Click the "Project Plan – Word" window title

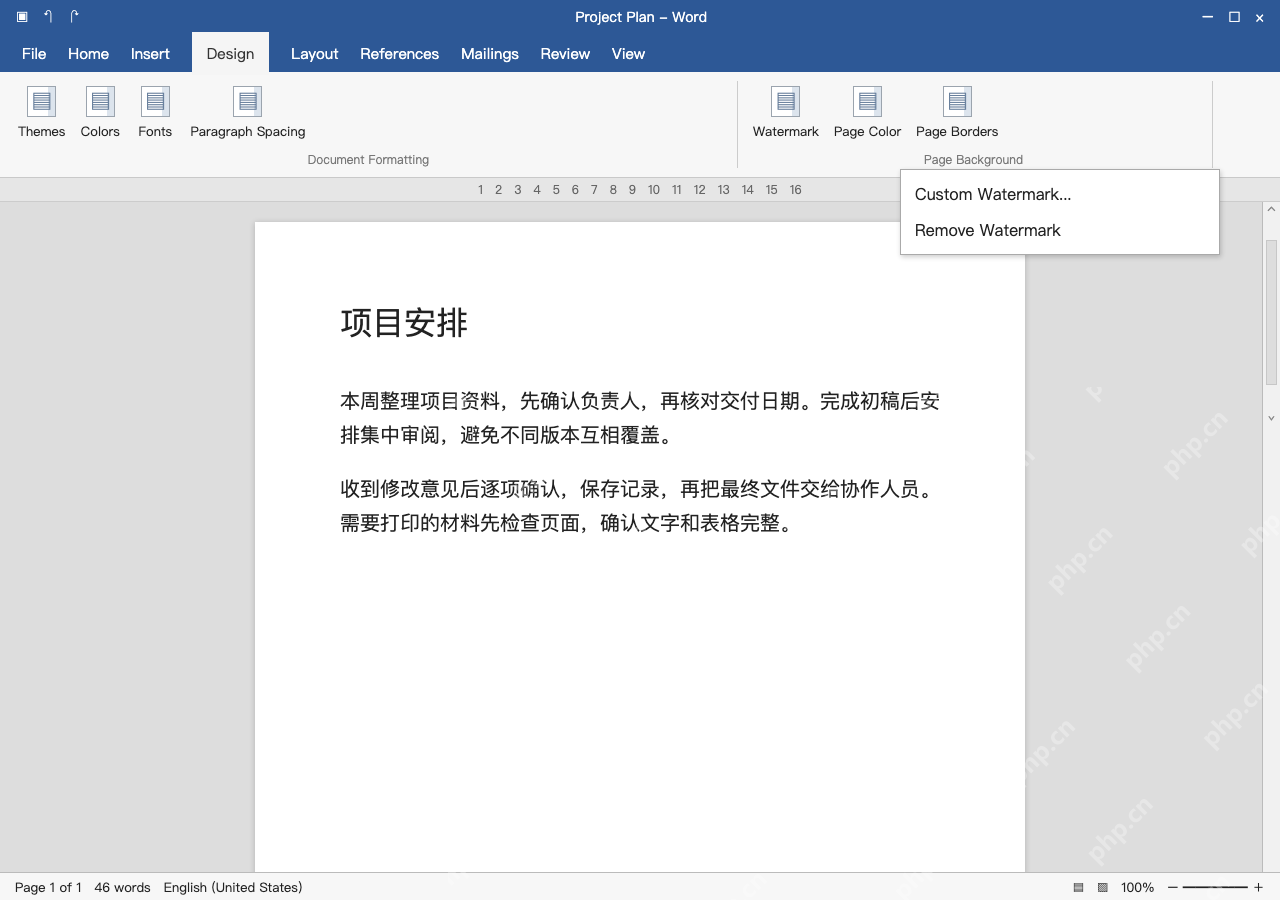pos(641,17)
